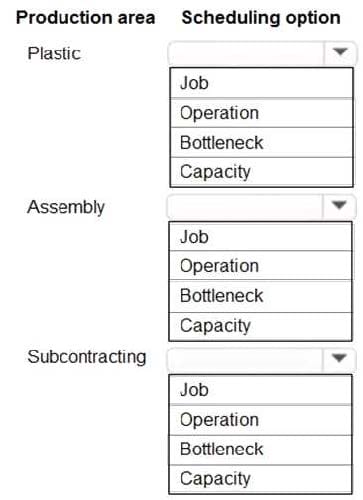
Task: Select Bottleneck for the Subcontracting area
Action: [260, 450]
